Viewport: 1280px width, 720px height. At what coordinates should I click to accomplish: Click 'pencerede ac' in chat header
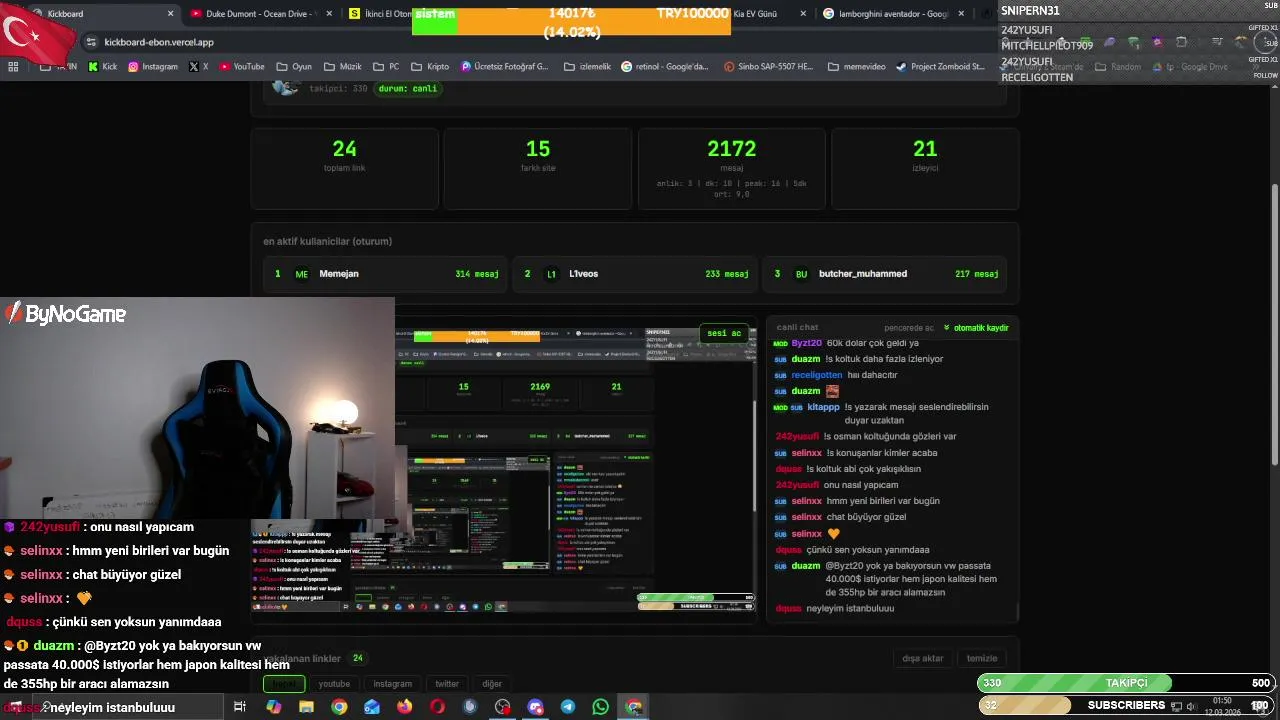click(x=909, y=328)
